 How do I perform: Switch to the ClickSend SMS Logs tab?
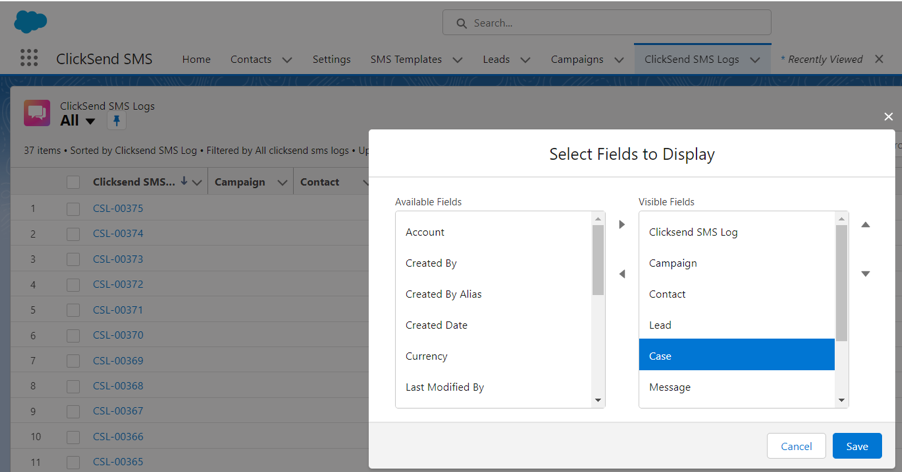691,59
